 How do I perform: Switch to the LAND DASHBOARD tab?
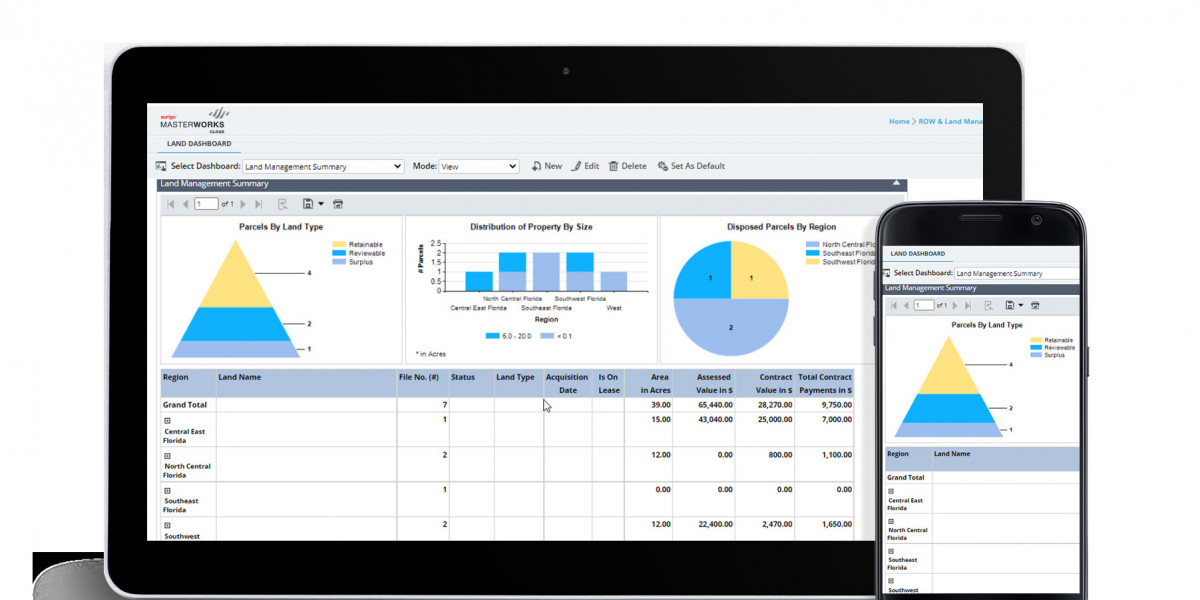[197, 143]
